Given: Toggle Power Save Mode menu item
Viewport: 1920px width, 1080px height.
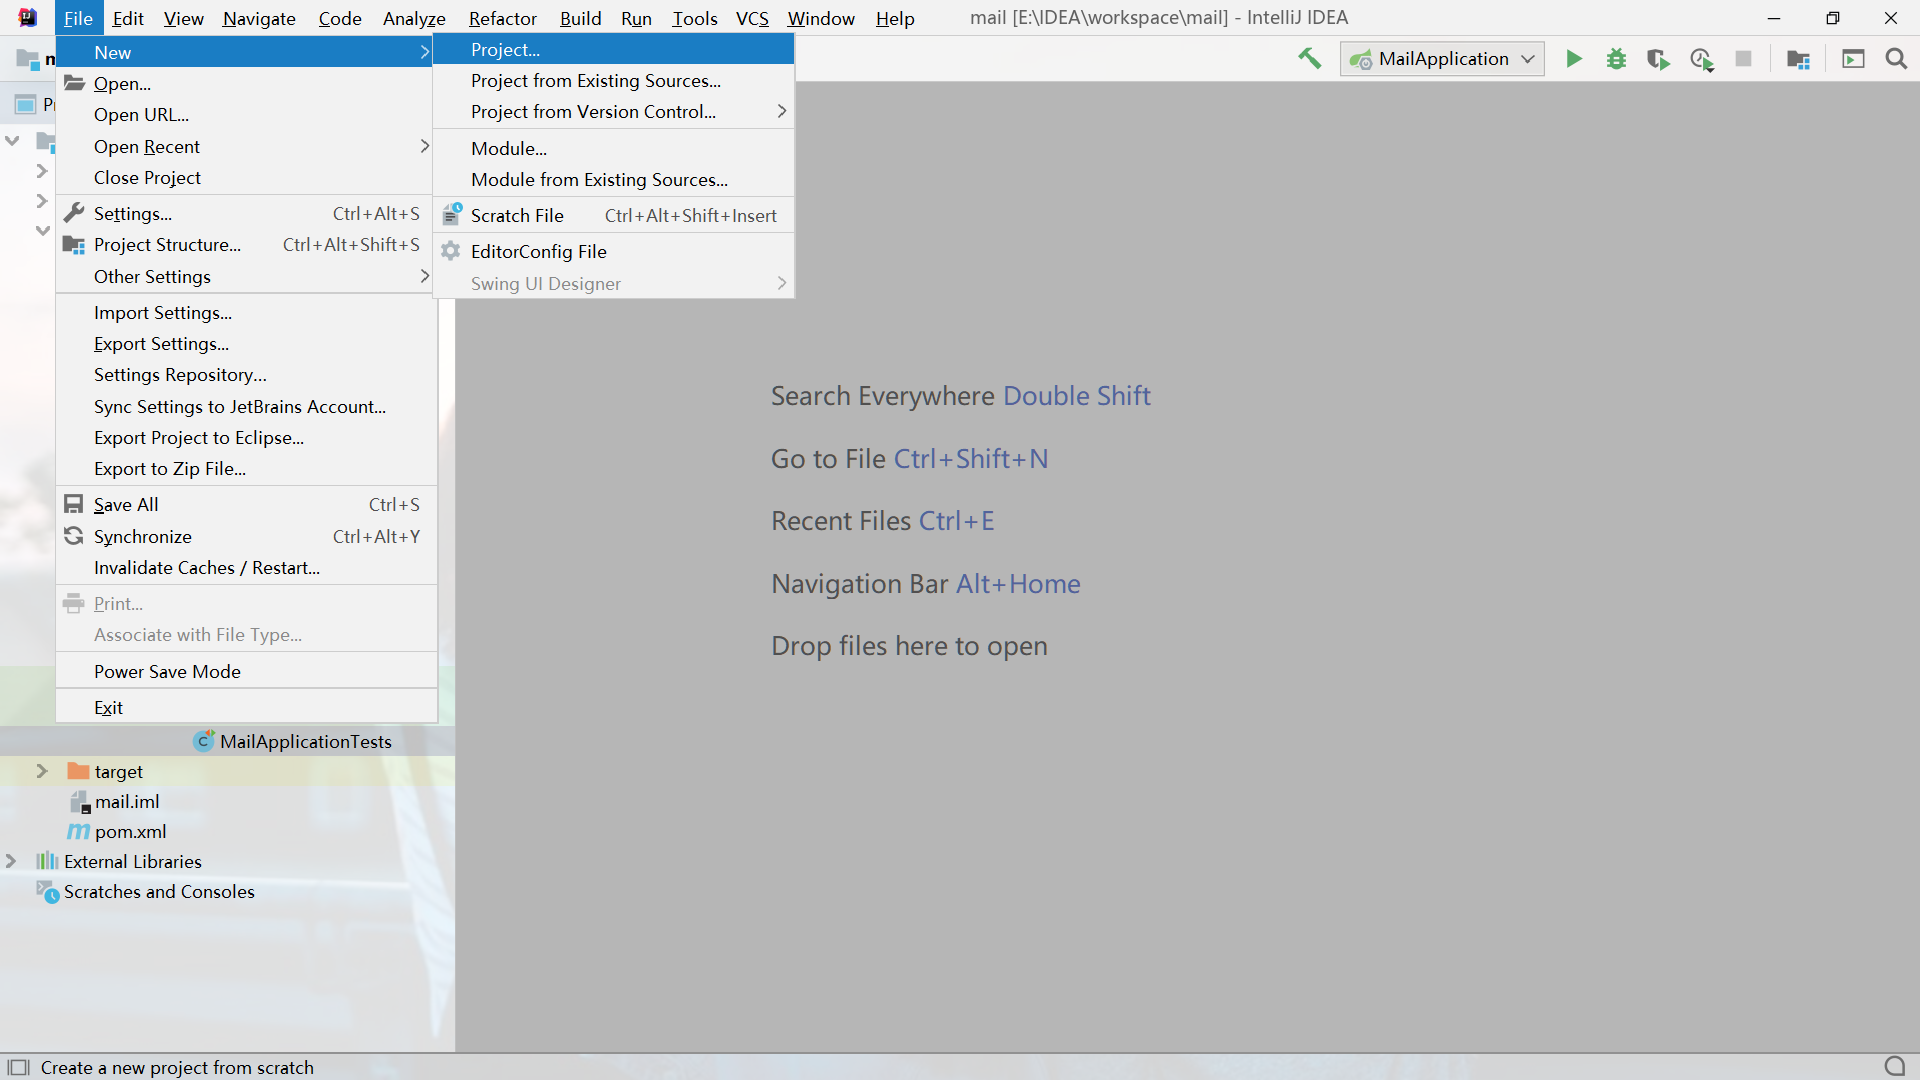Looking at the screenshot, I should point(167,671).
